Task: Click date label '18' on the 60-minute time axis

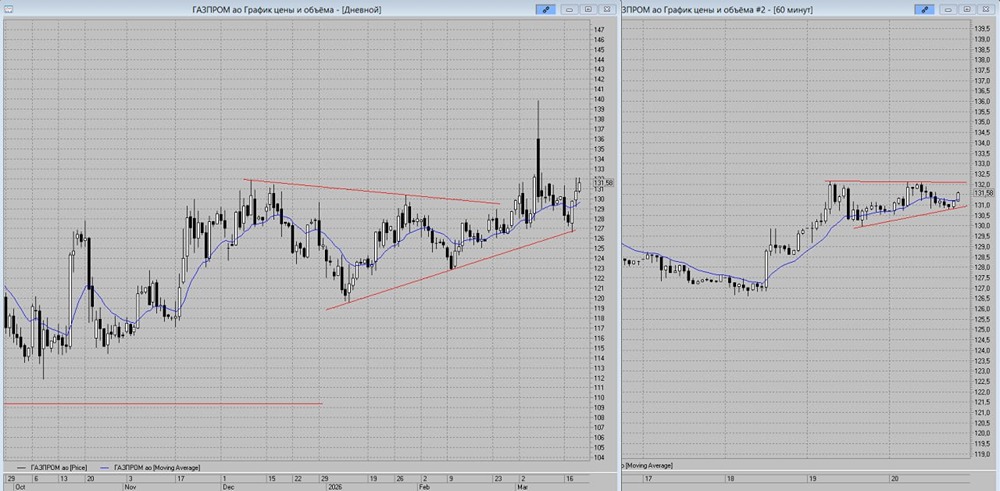Action: click(x=731, y=478)
